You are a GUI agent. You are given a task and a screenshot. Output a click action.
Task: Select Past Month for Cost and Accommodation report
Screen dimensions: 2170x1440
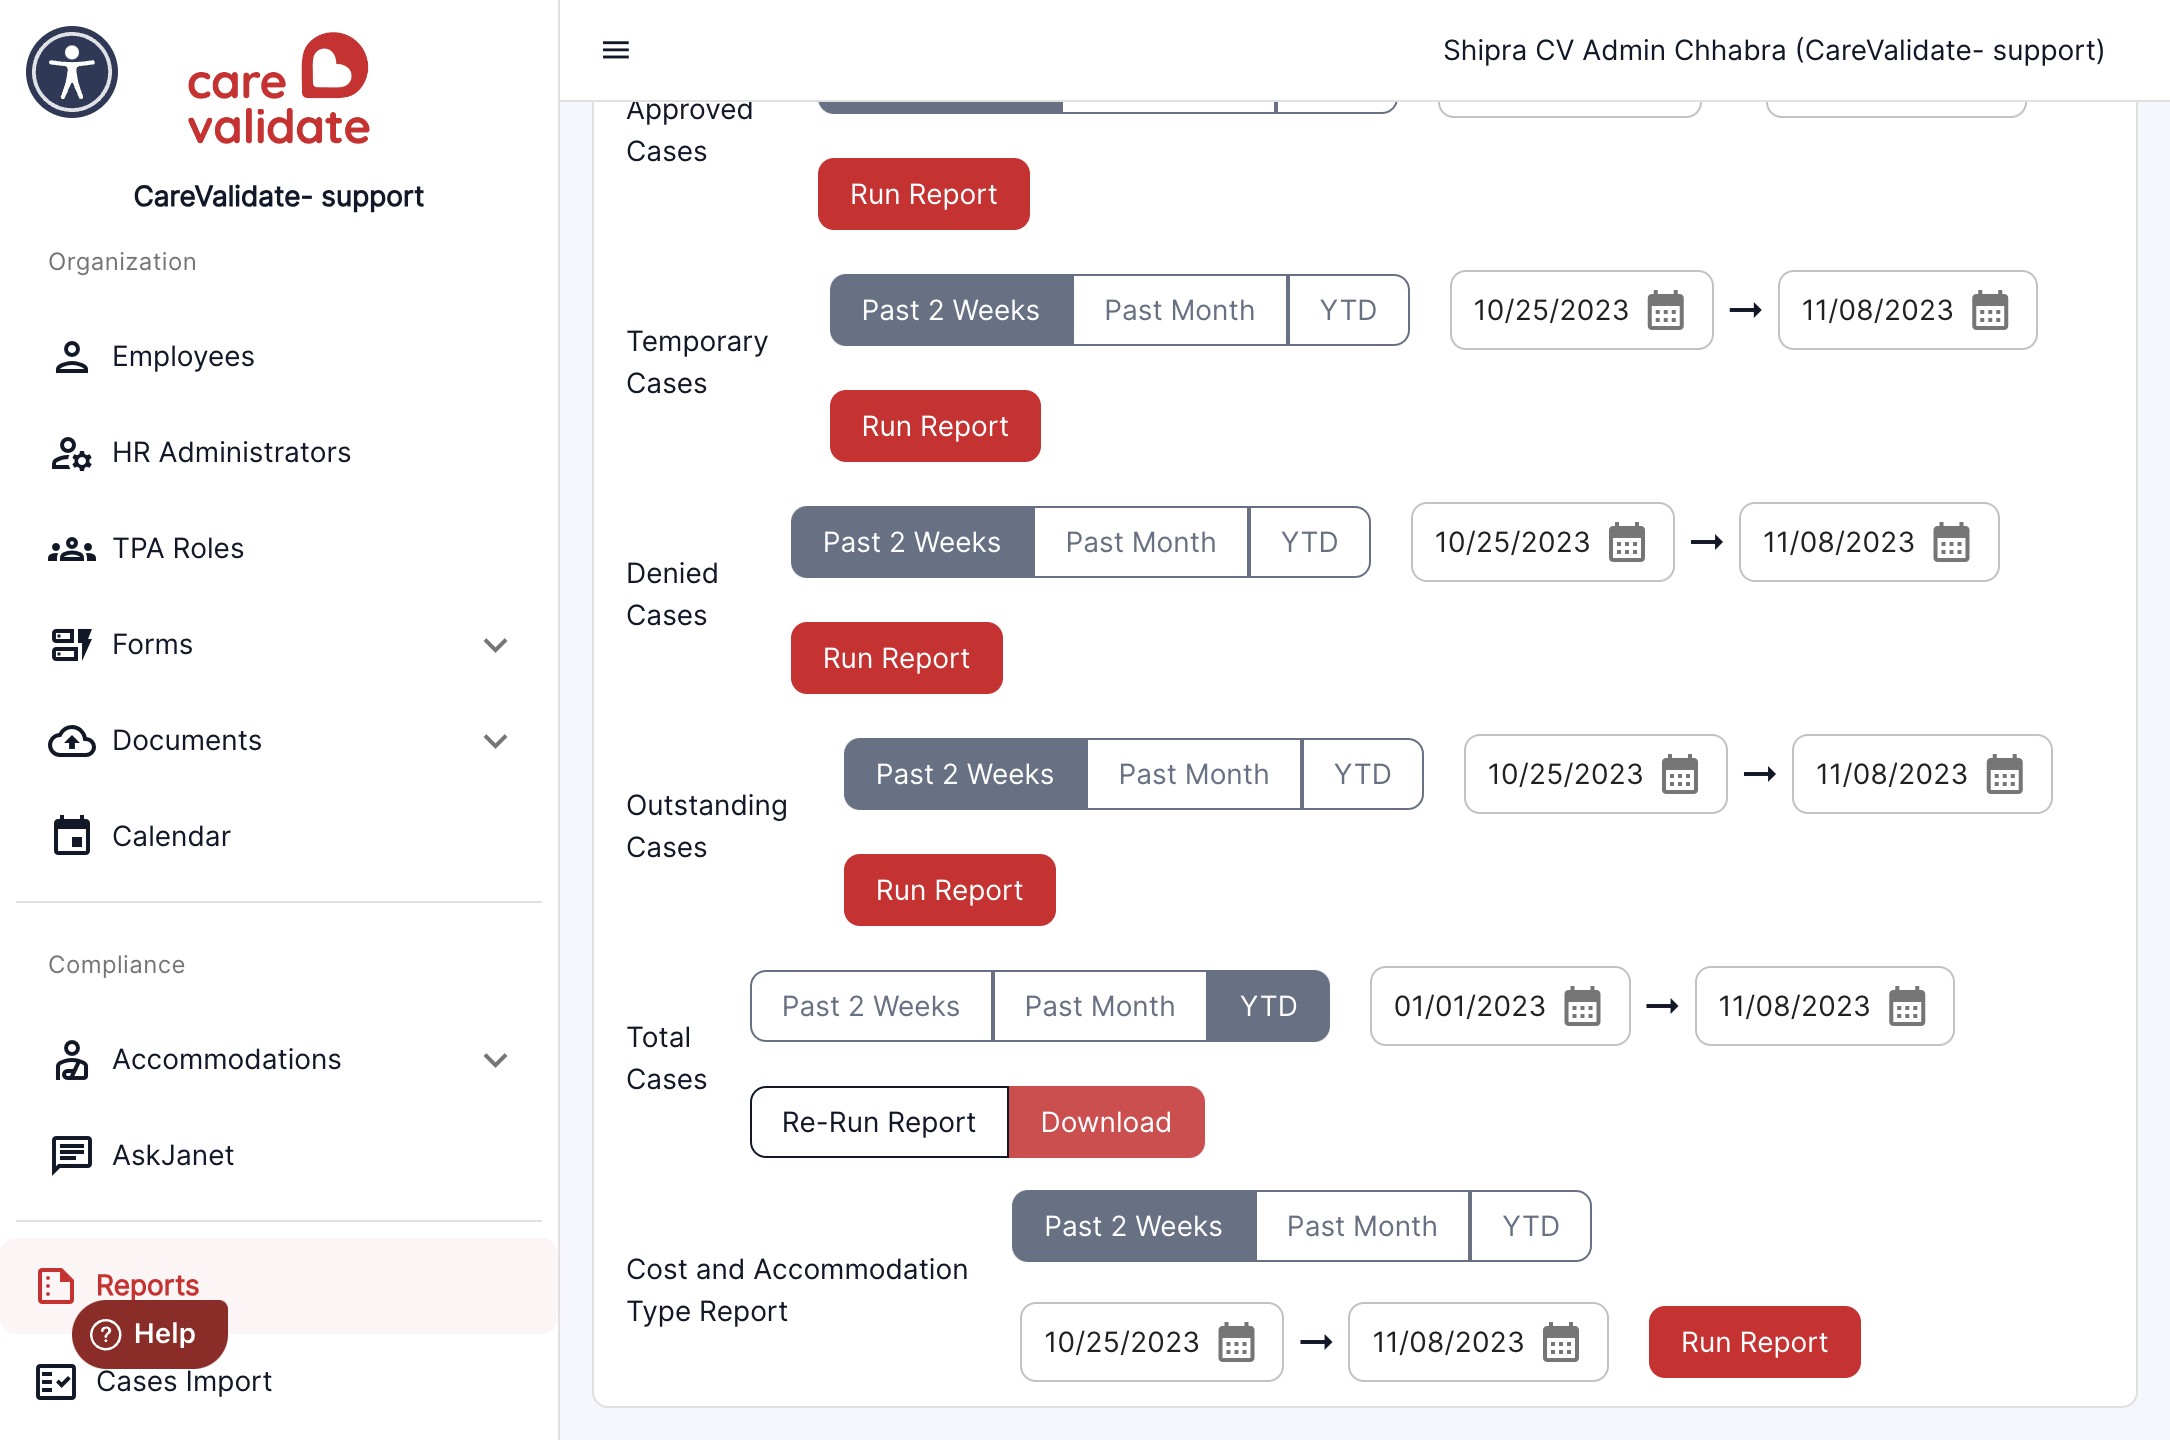click(x=1362, y=1226)
